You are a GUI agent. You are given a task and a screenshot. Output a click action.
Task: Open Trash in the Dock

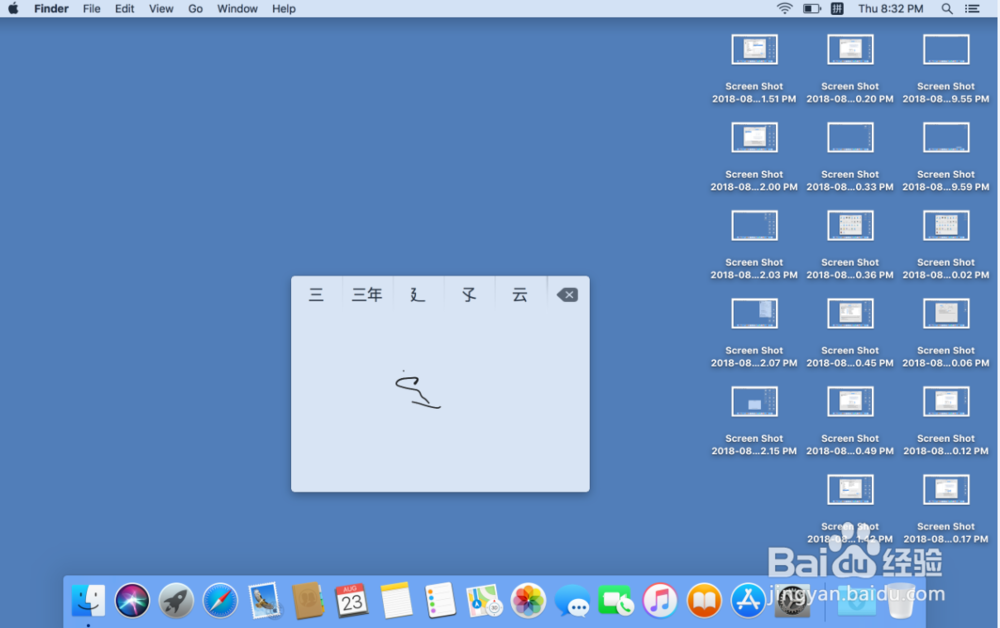click(901, 600)
